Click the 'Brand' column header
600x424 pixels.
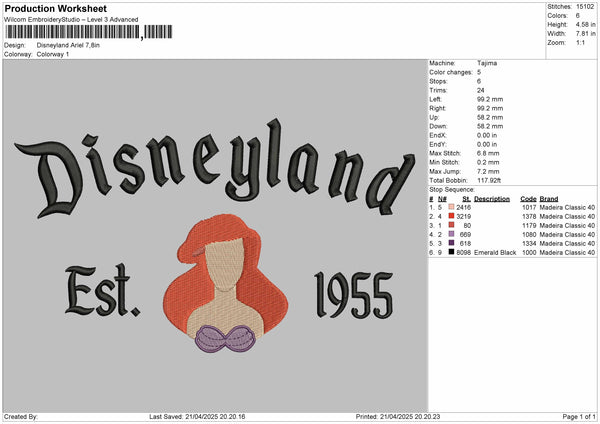[x=549, y=199]
